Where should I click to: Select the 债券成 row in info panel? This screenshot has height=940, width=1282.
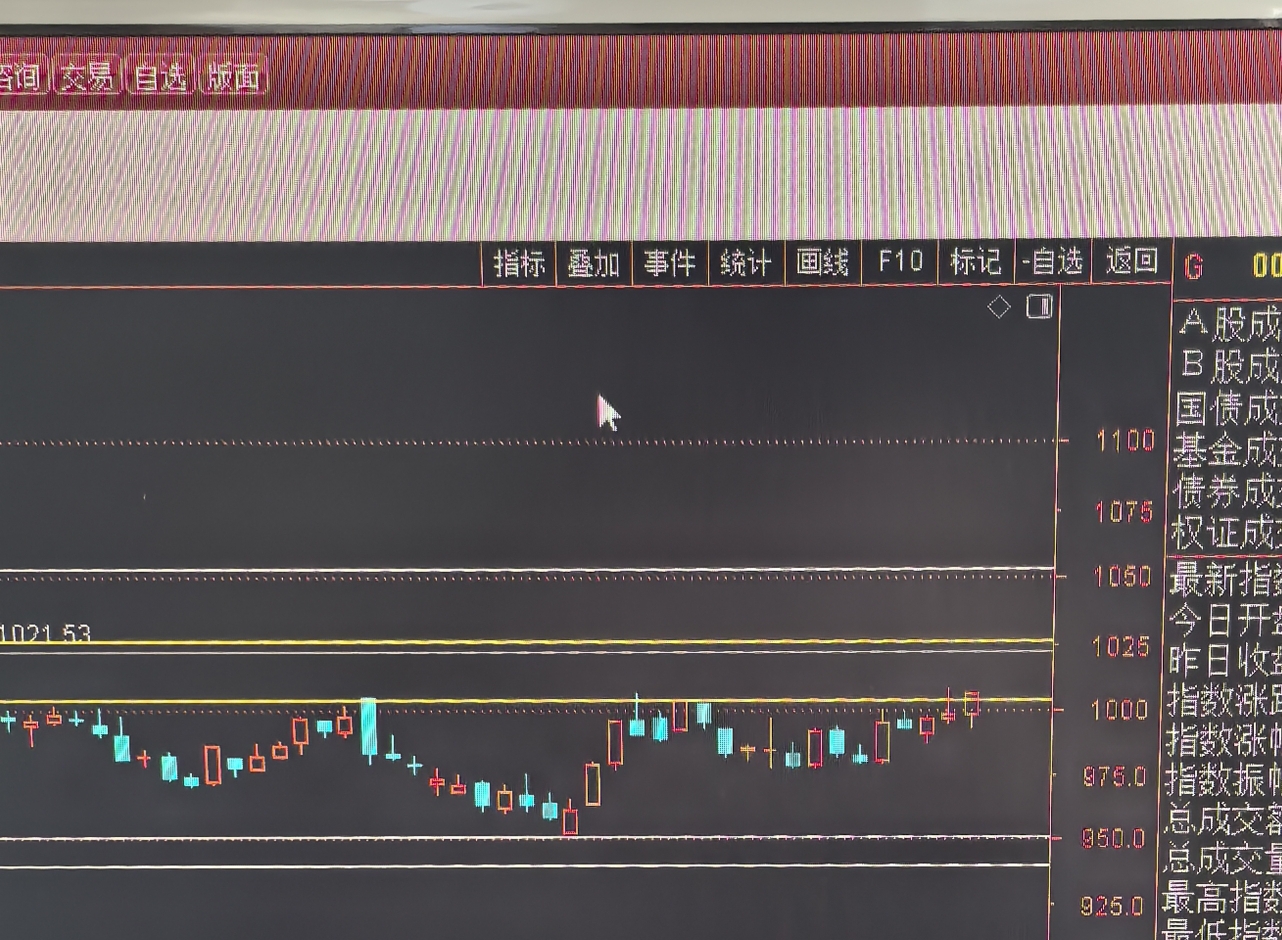(x=1226, y=492)
